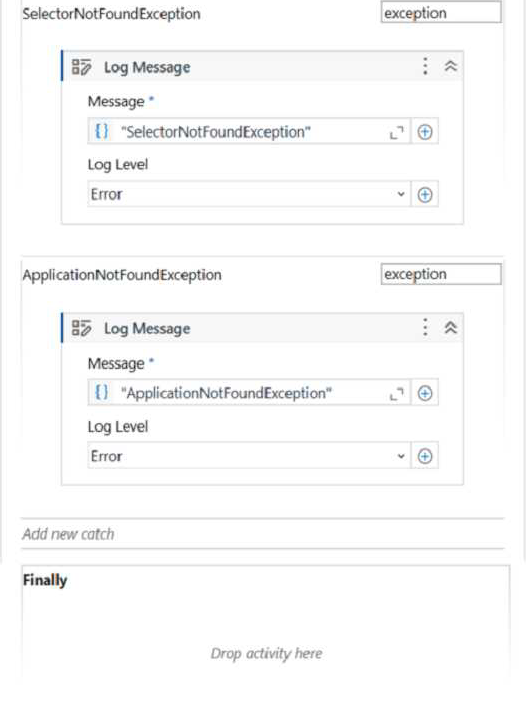526x705 pixels.
Task: Expand editor for "ApplicationNotFoundException" message field
Action: [397, 393]
